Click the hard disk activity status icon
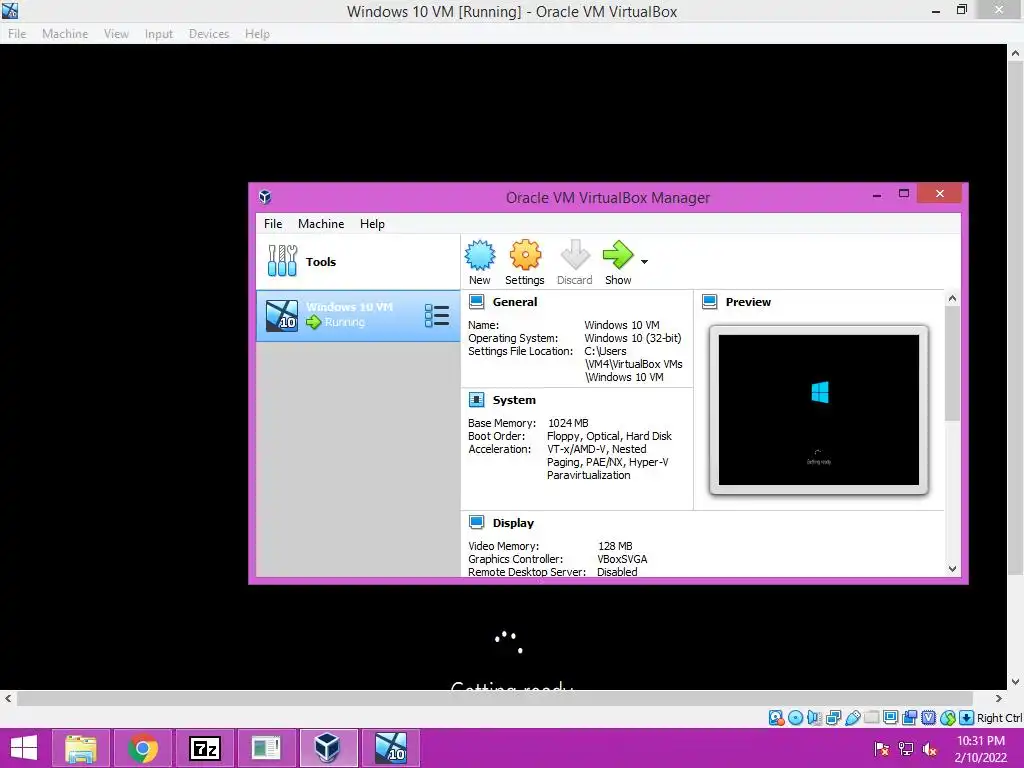1024x768 pixels. pyautogui.click(x=776, y=718)
